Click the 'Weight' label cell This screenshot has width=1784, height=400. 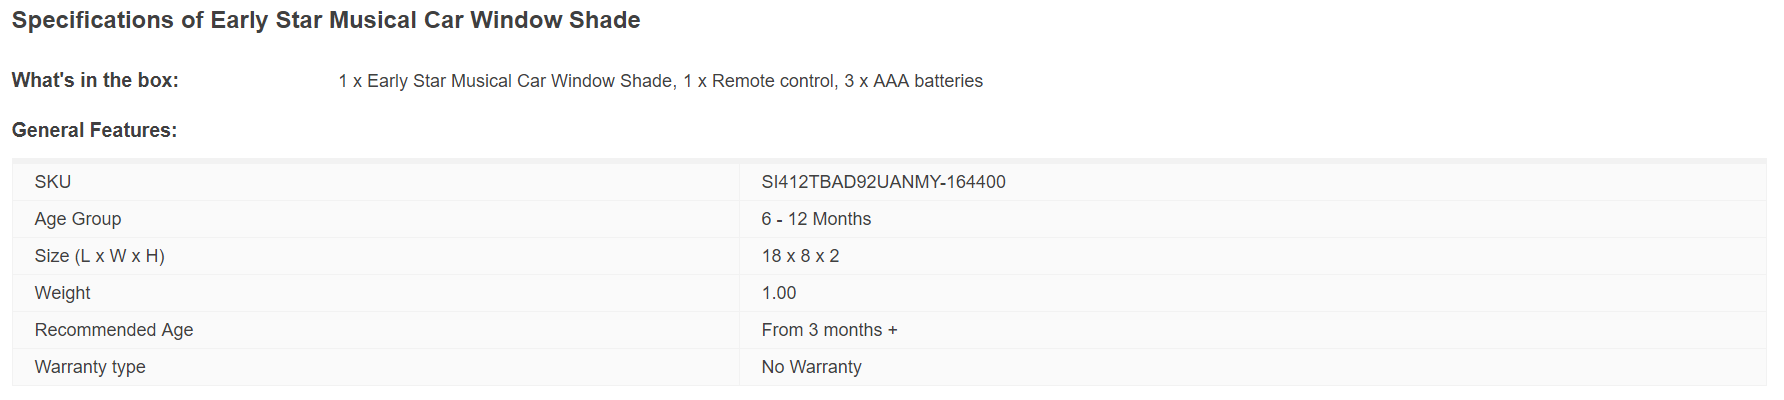[x=62, y=293]
